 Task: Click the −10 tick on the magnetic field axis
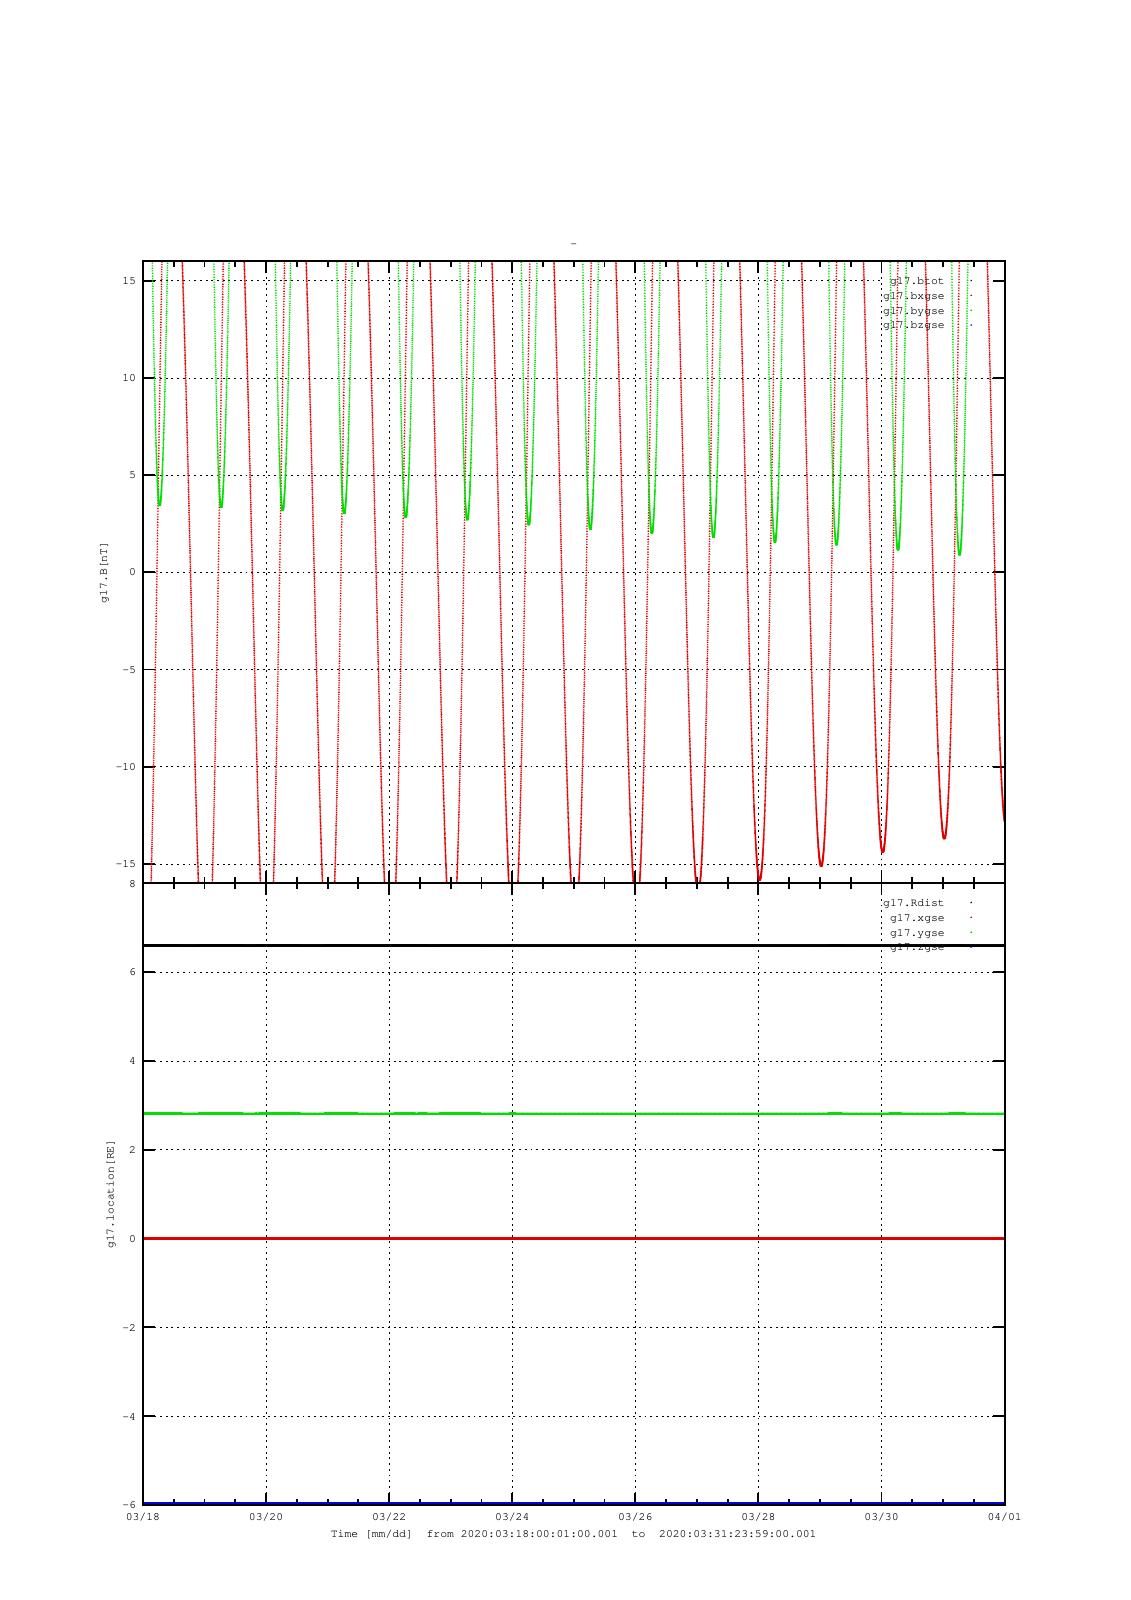pos(125,767)
